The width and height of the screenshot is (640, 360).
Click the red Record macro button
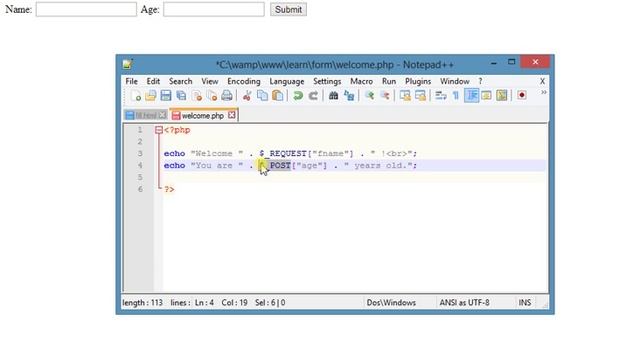click(522, 95)
